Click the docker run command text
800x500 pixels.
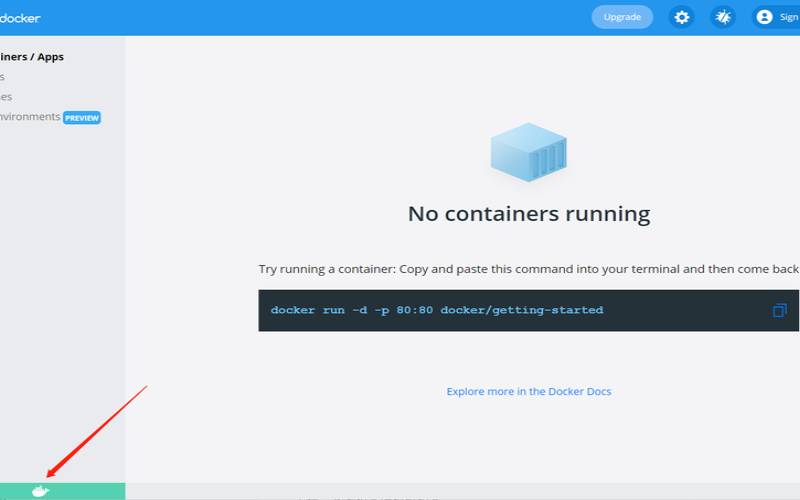click(x=437, y=310)
